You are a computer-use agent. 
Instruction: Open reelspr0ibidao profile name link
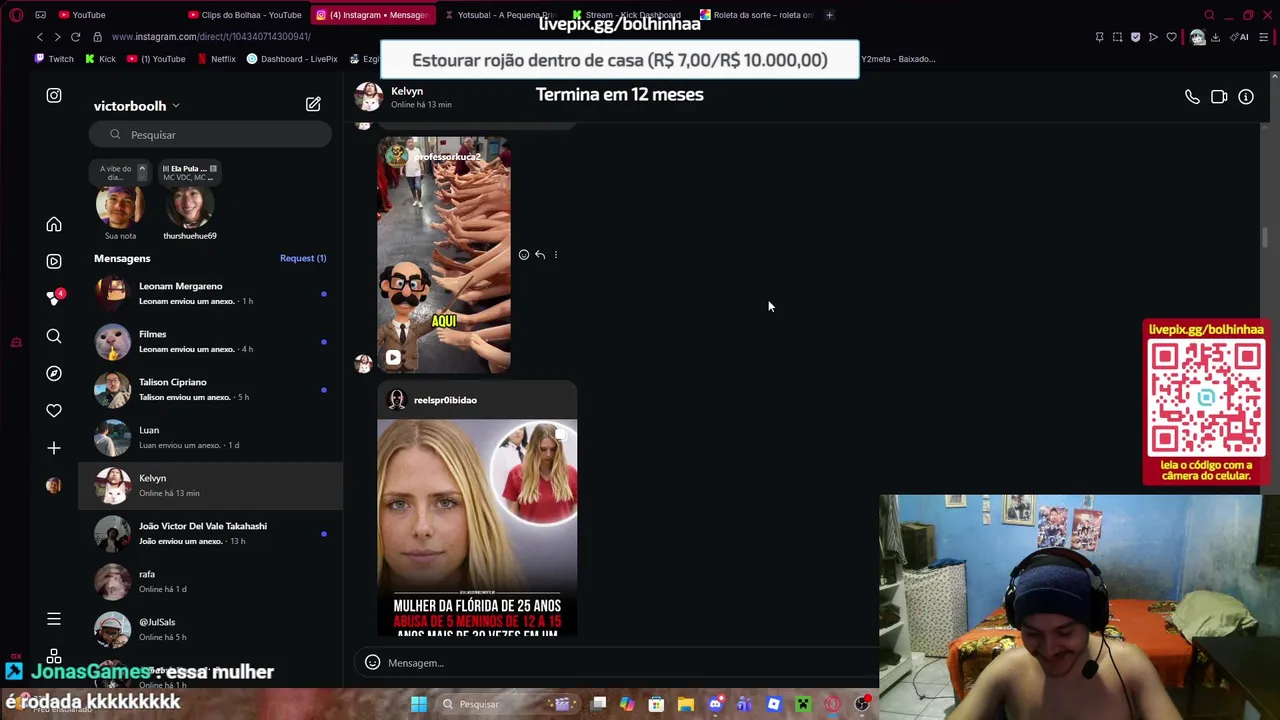tap(445, 400)
